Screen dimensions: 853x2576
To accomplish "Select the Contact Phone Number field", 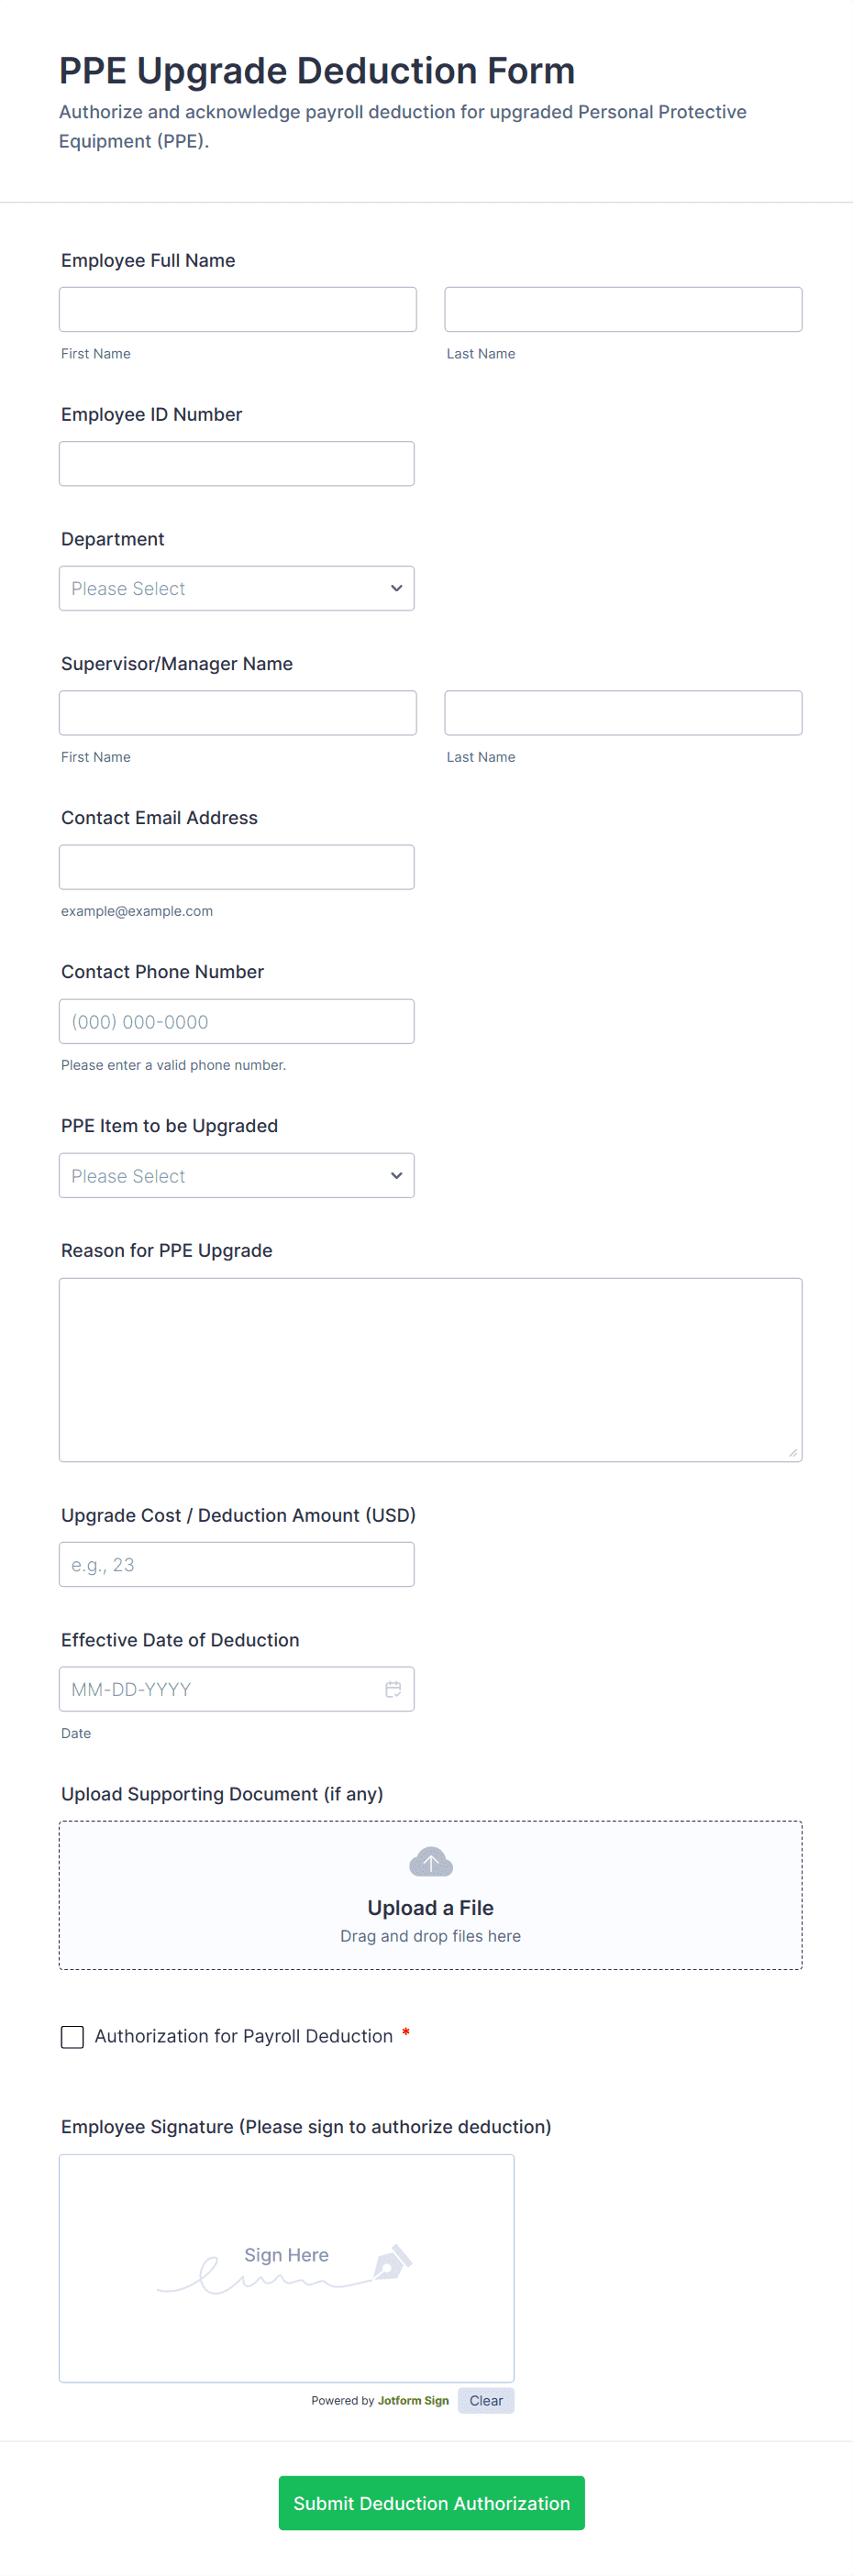I will pos(236,1021).
